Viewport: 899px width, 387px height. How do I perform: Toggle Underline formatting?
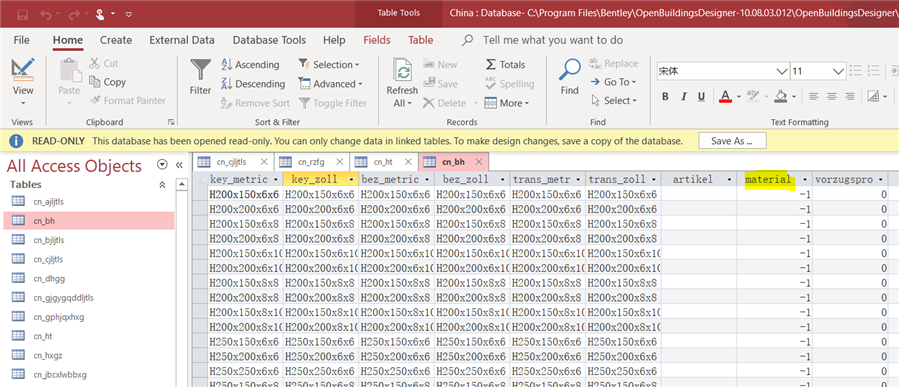(x=701, y=96)
